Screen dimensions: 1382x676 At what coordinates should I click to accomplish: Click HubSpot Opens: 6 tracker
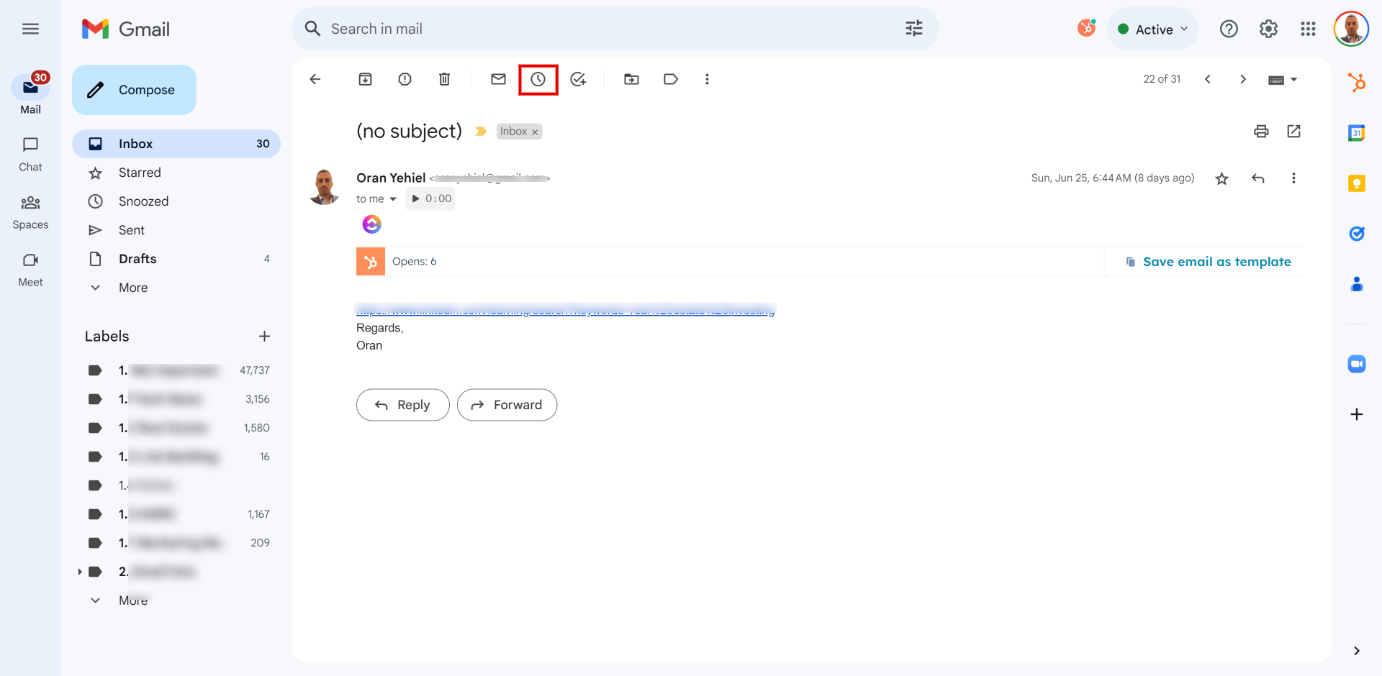[414, 262]
